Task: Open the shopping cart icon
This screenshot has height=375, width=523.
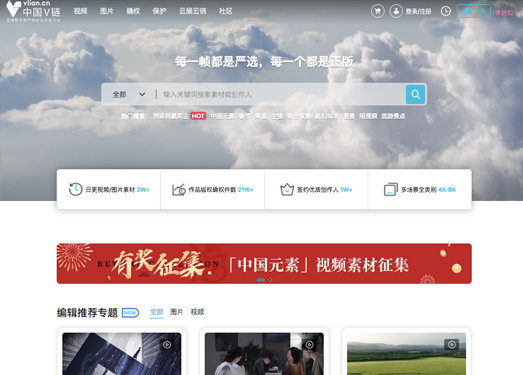Action: [x=378, y=11]
